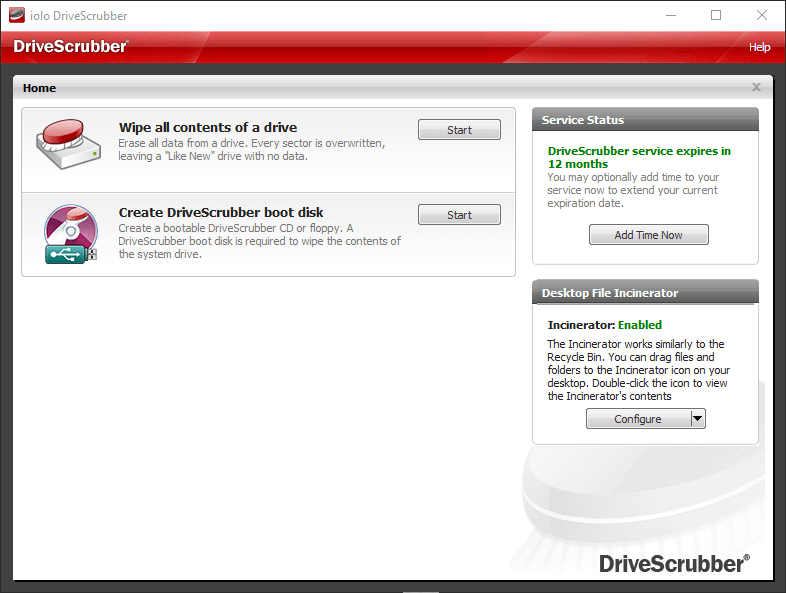
Task: Click the Configure button
Action: coord(638,419)
